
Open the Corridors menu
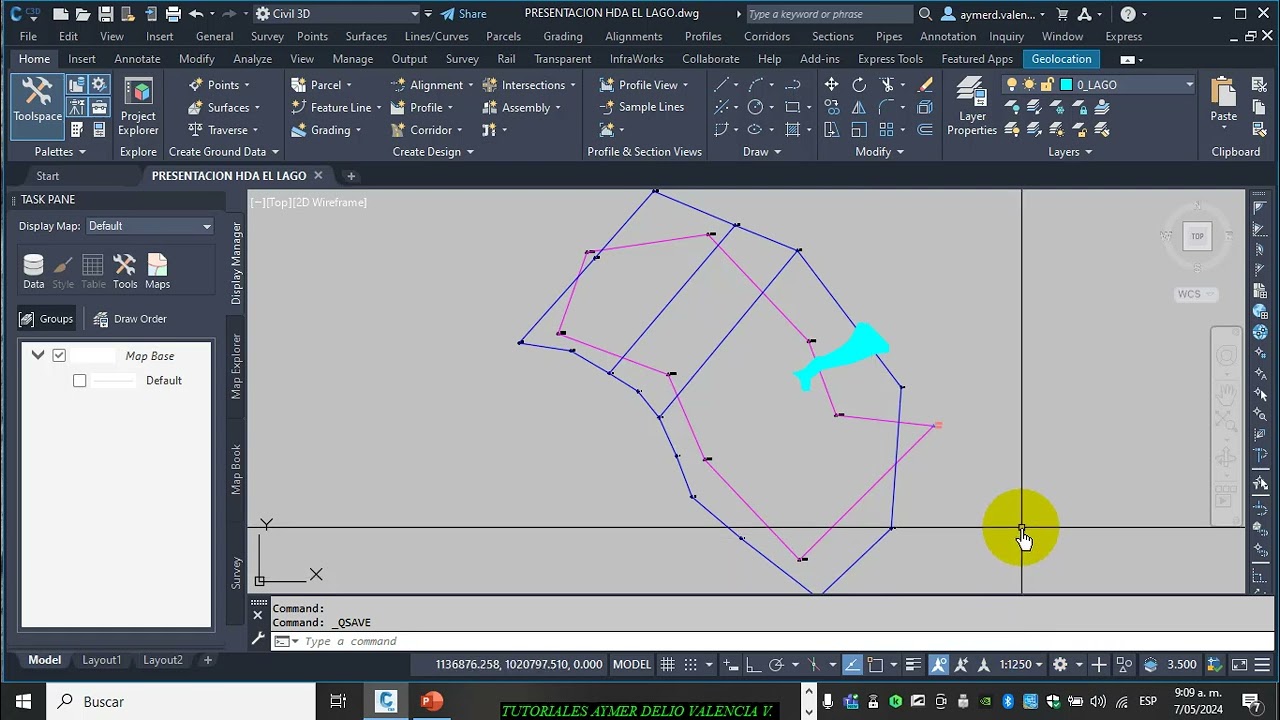coord(767,36)
